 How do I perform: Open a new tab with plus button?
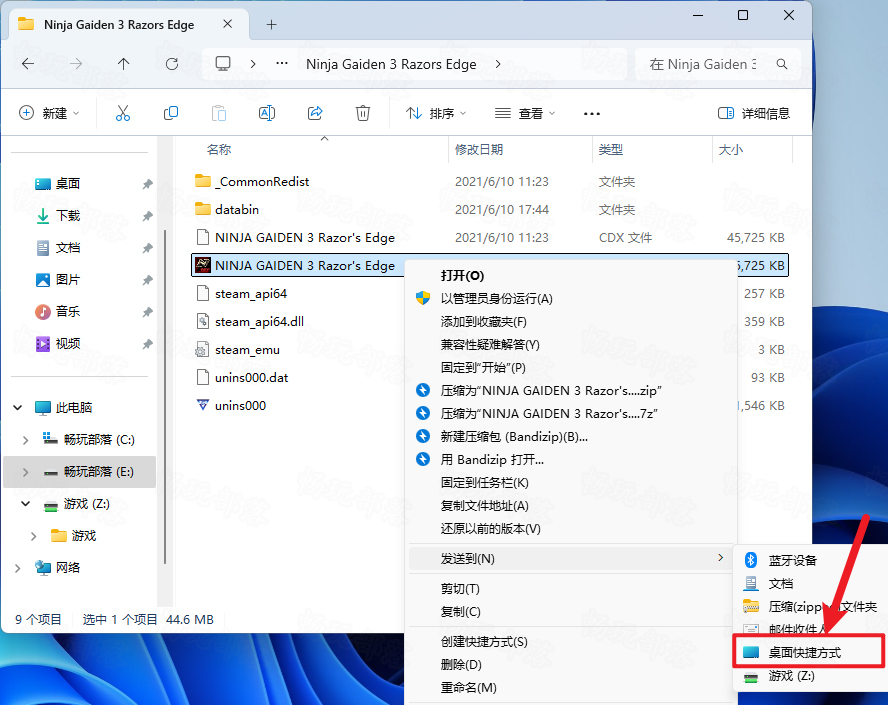272,25
